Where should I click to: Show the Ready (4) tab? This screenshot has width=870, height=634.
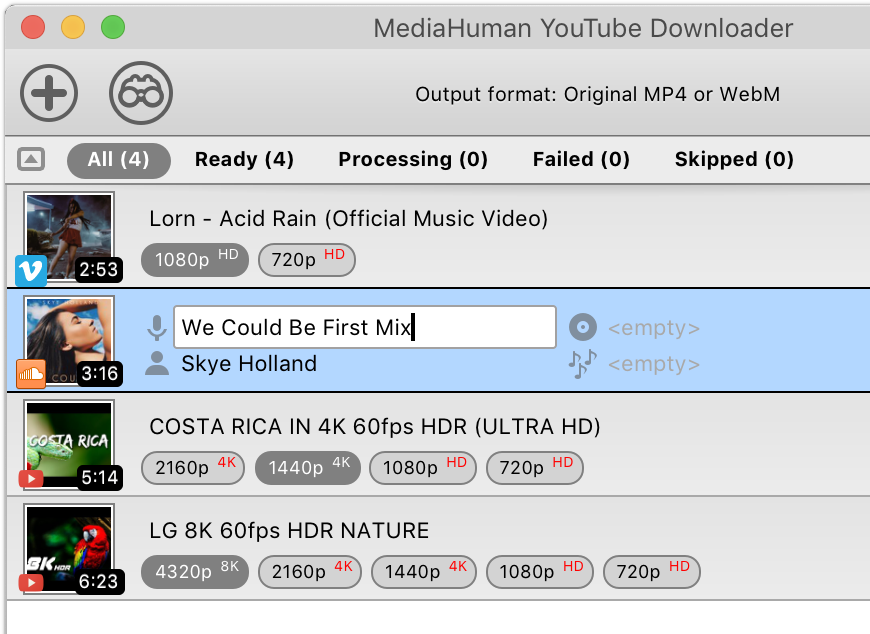pos(244,159)
